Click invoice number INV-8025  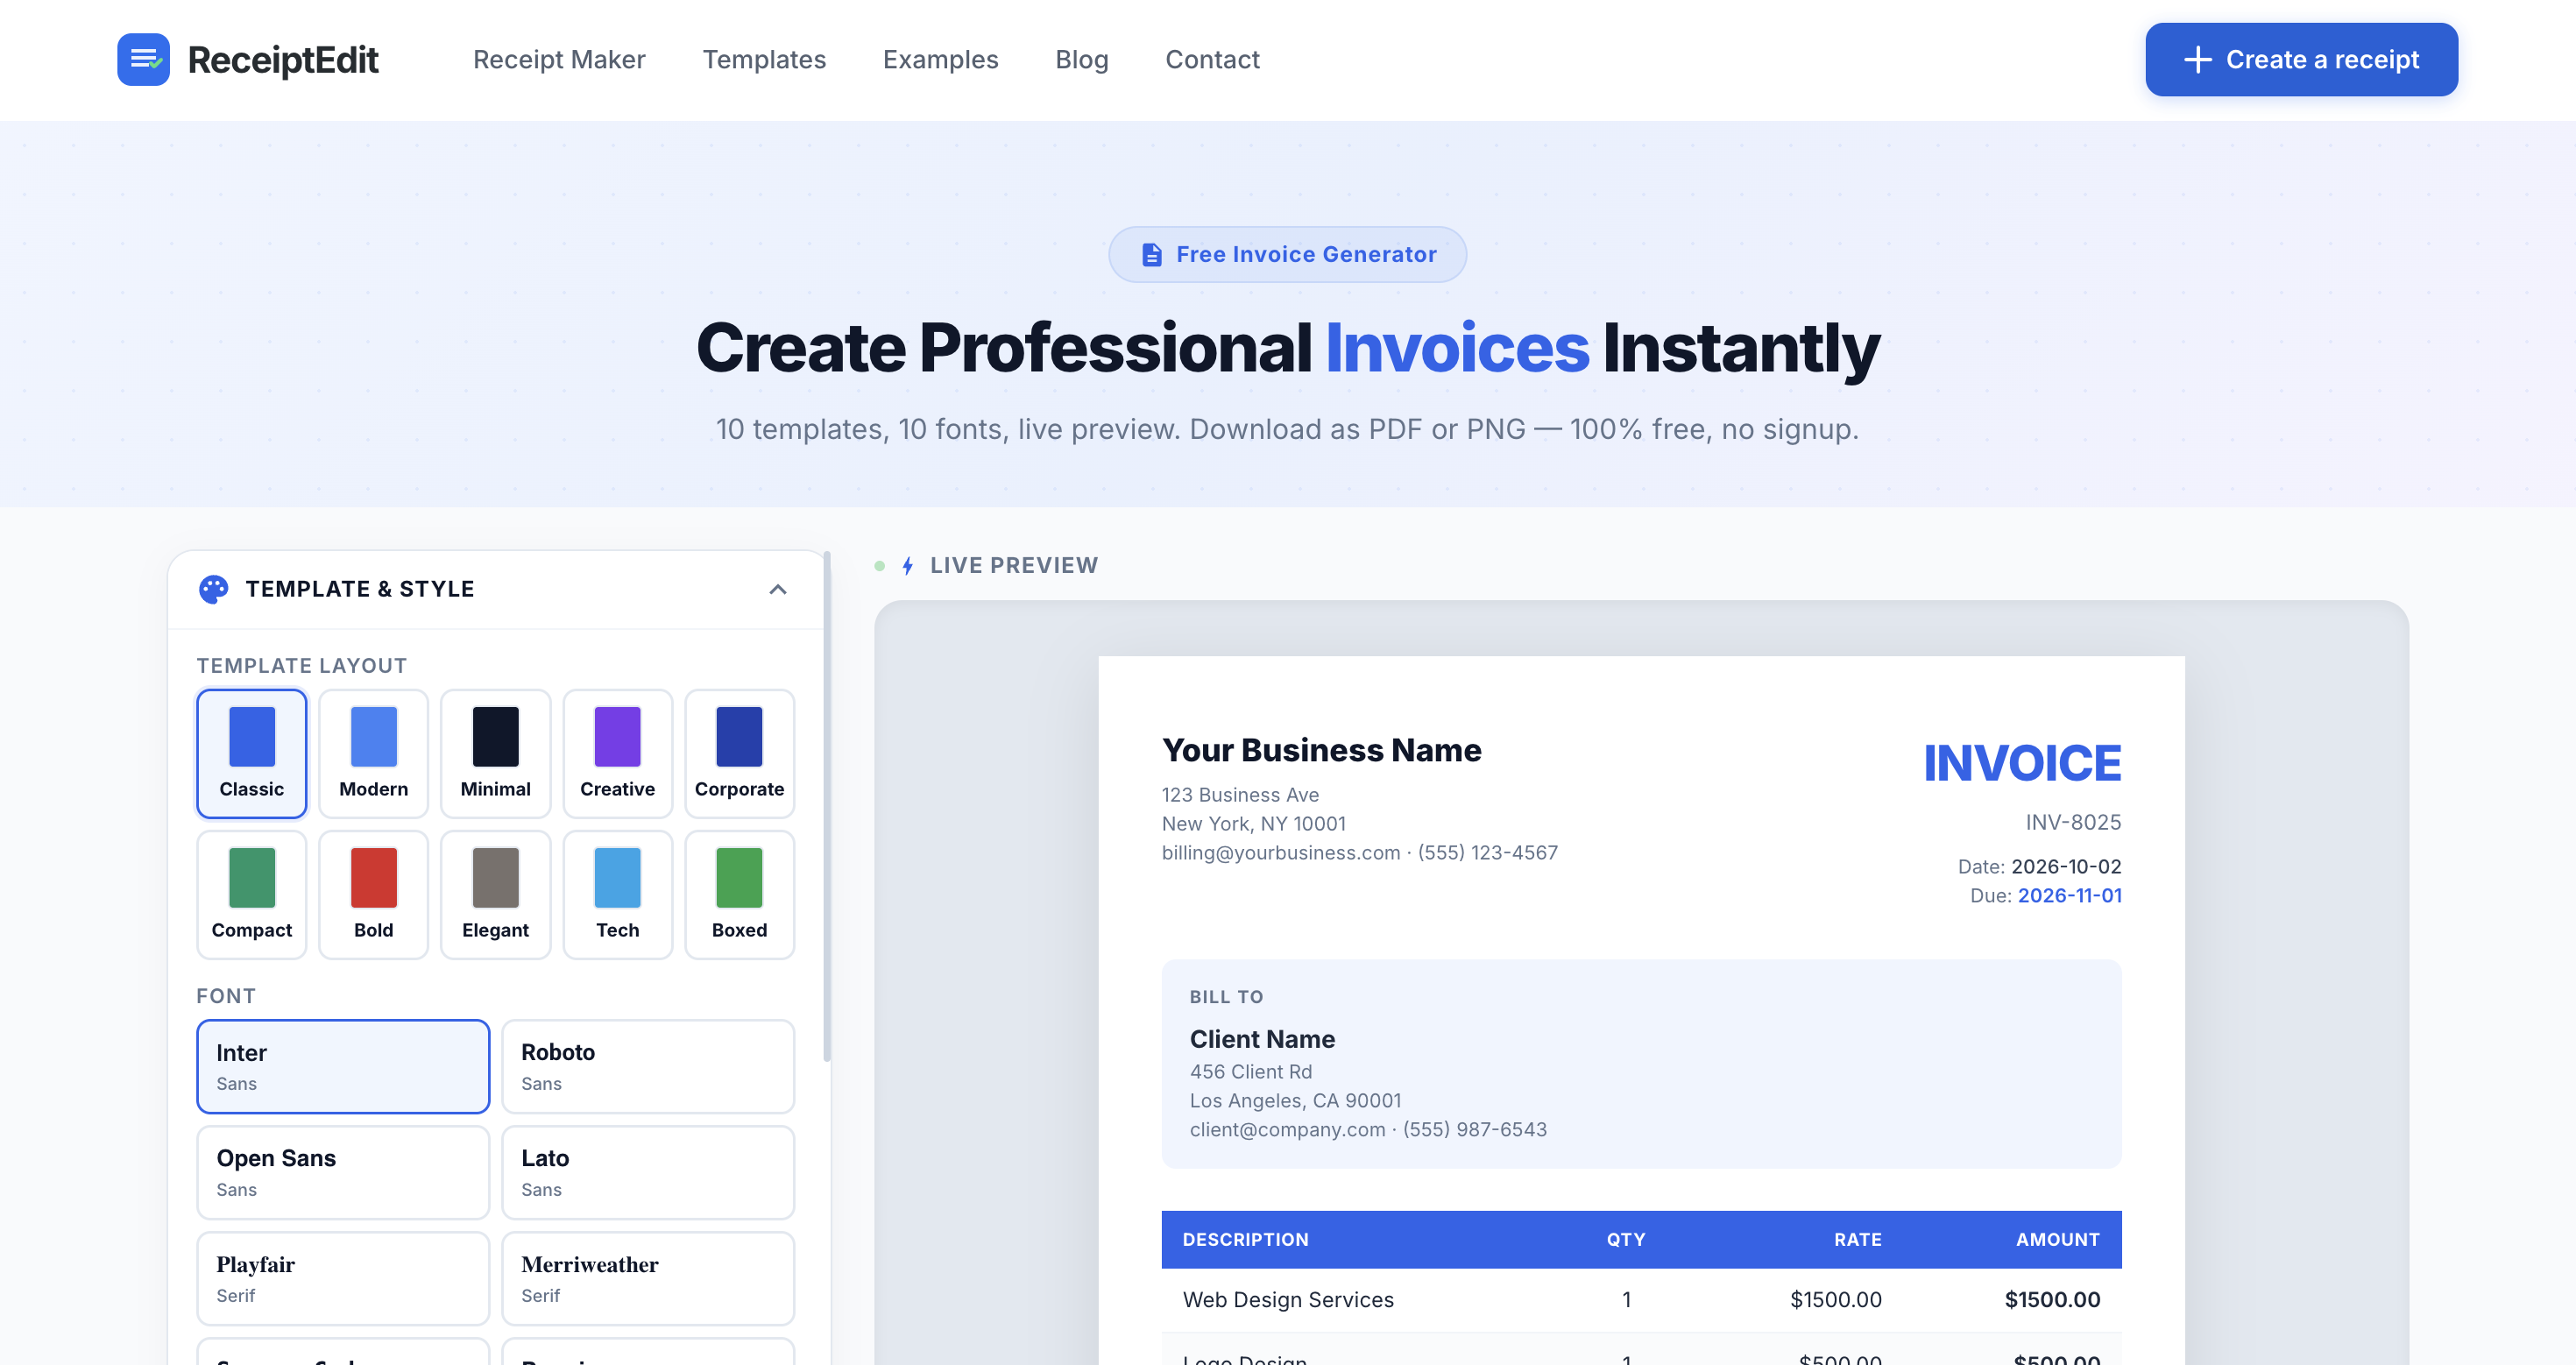click(x=2073, y=822)
